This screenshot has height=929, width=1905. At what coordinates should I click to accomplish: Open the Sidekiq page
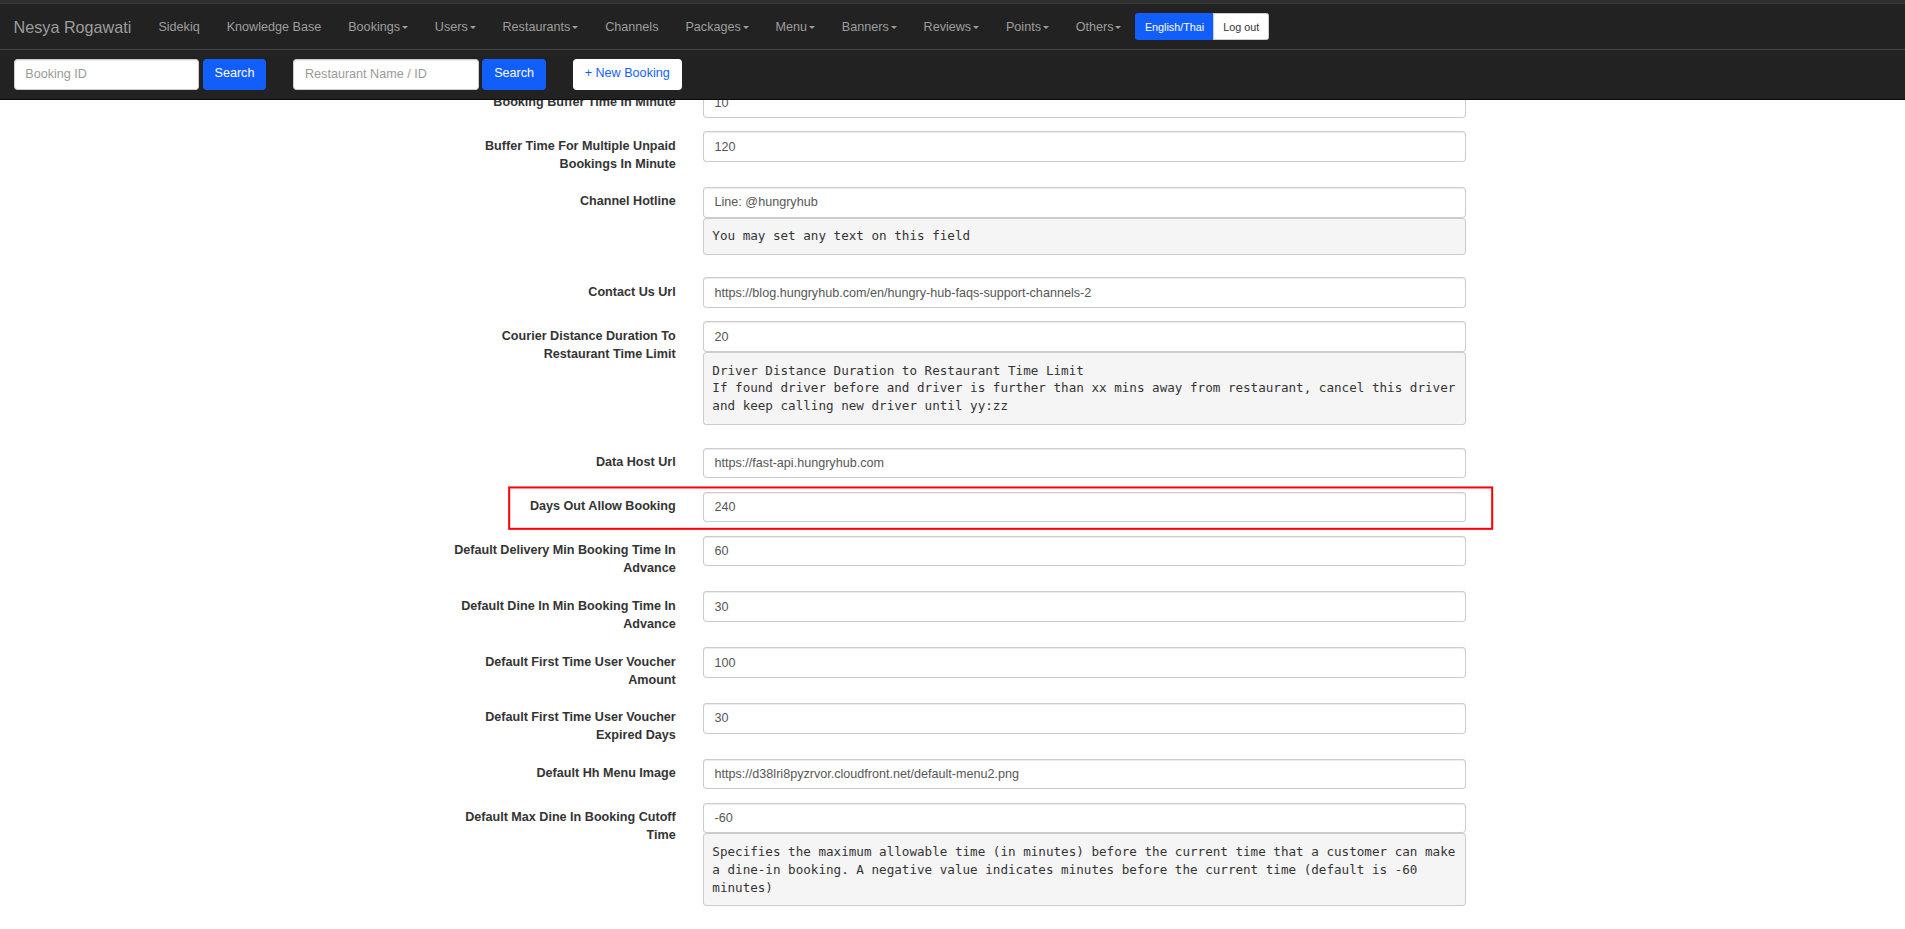point(179,27)
